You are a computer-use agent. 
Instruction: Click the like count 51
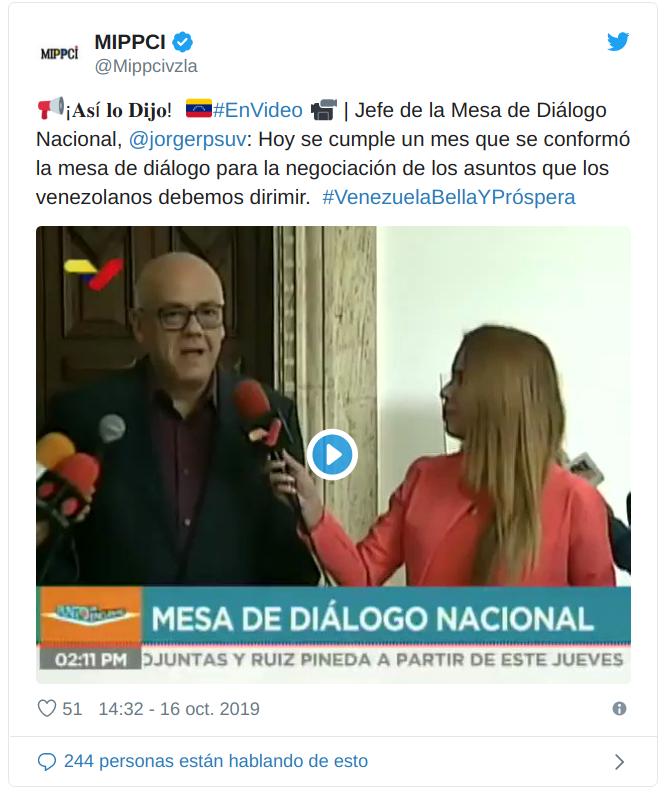point(72,708)
